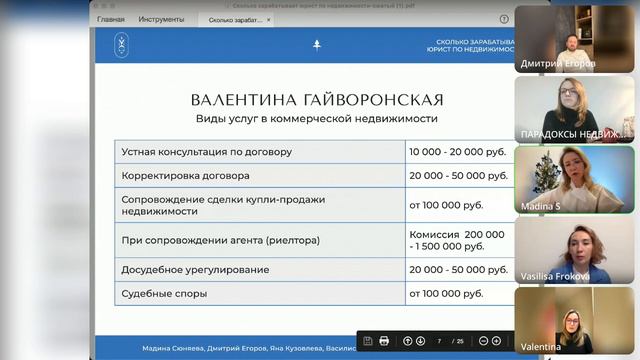Screen dimensions: 640x360
Task: Go to previous page with up arrow
Action: [x=407, y=341]
